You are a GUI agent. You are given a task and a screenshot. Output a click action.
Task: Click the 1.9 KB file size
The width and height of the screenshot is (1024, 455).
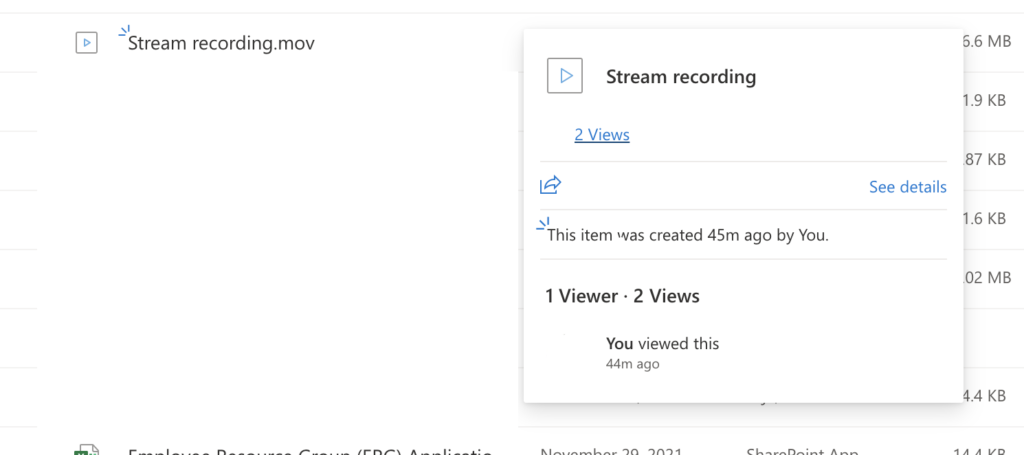984,101
